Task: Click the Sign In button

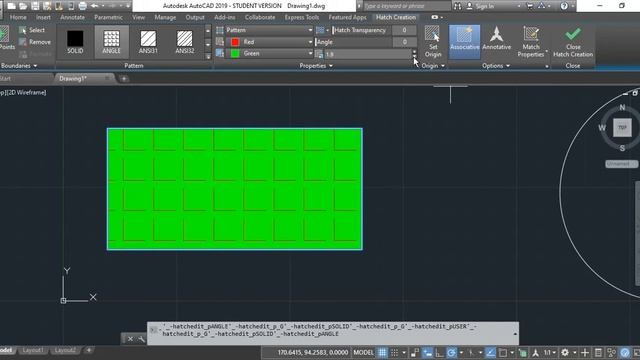Action: click(x=480, y=6)
